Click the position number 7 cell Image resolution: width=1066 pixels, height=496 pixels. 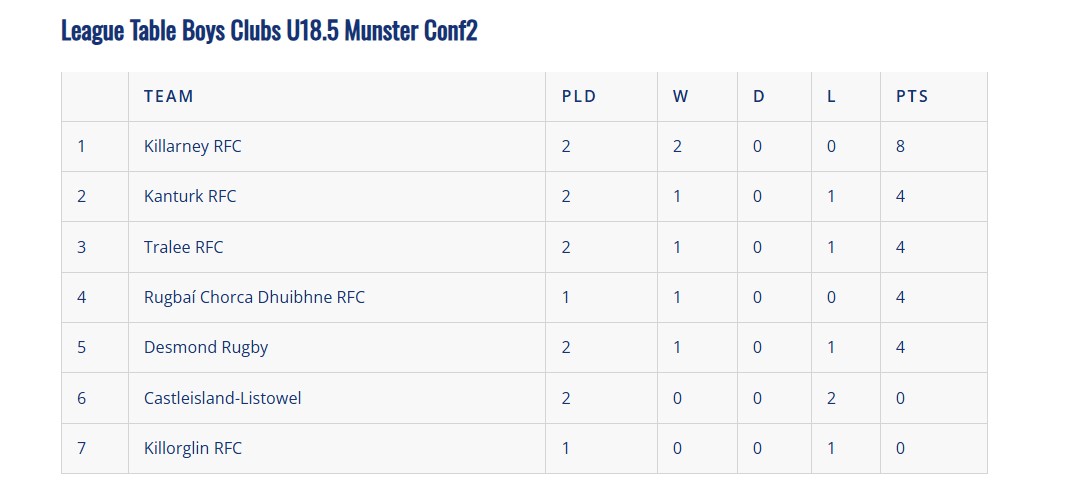(82, 449)
